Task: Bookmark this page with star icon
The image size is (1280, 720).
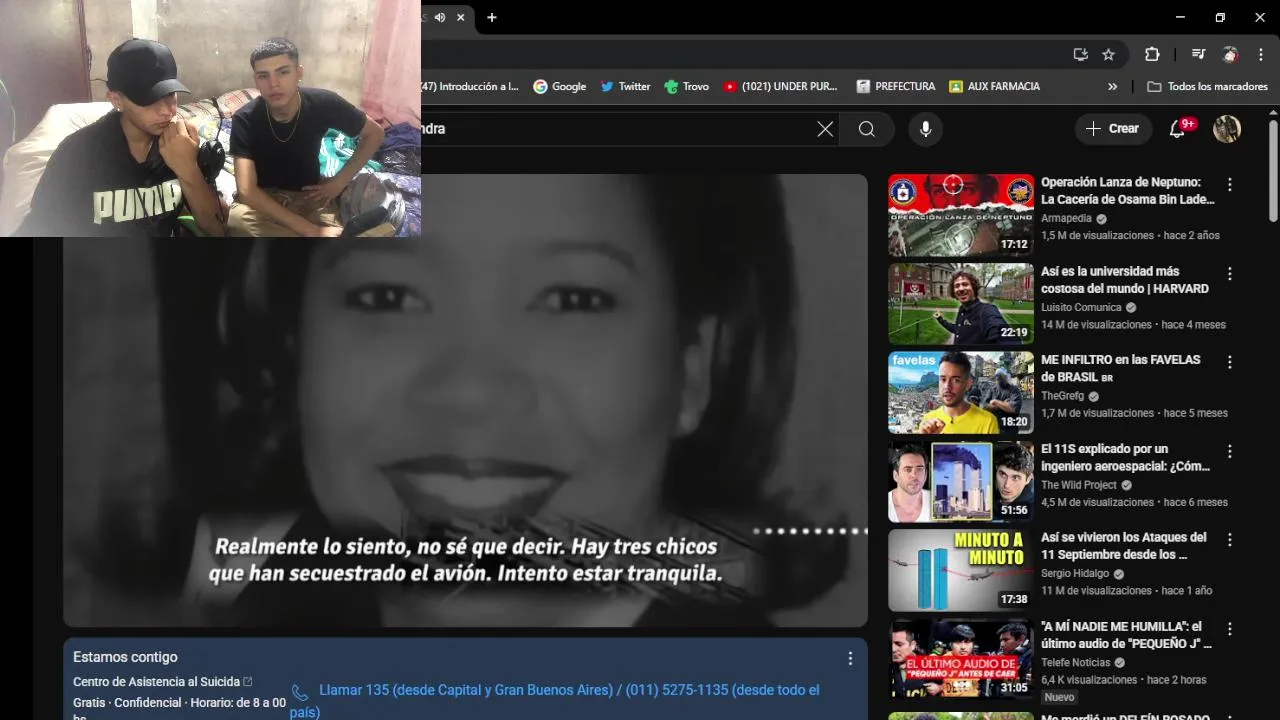Action: tap(1108, 55)
